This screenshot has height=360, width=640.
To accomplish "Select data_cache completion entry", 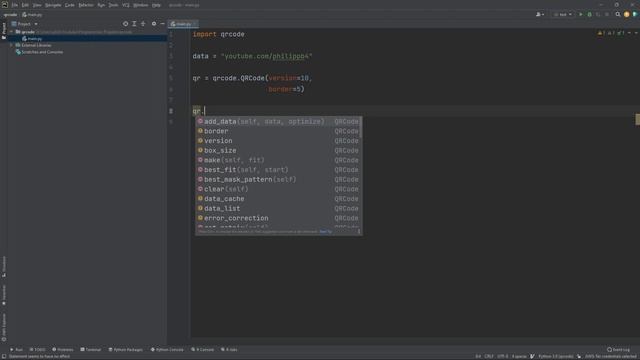I will [278, 199].
